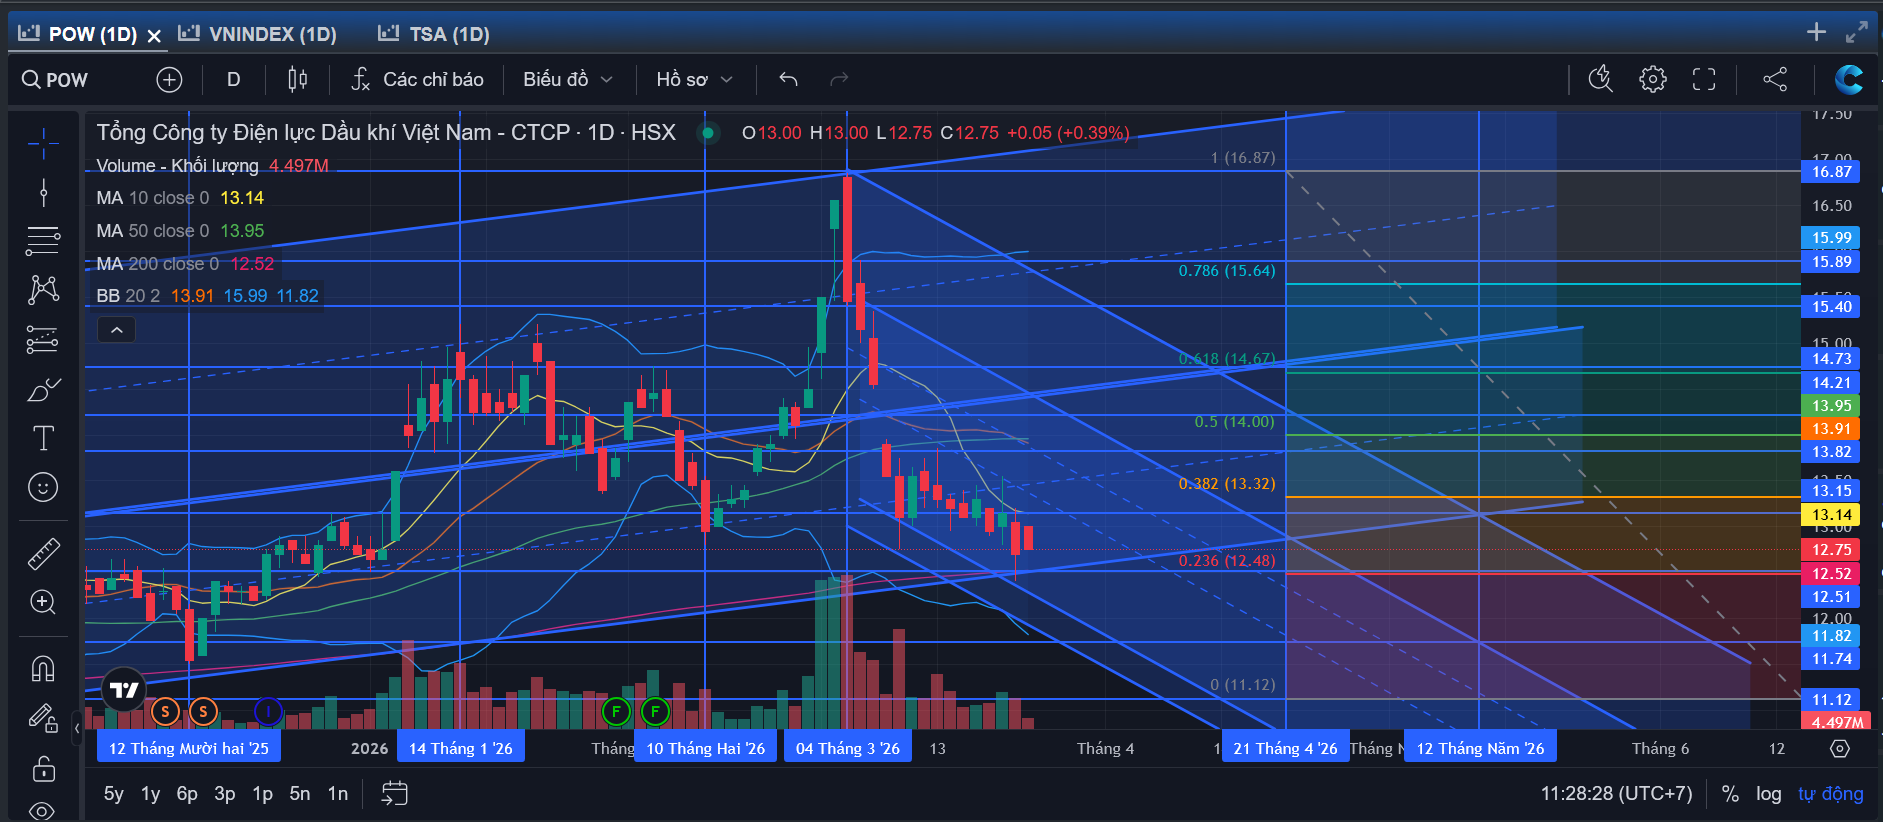Select the BB 20 2 indicator legend

tap(207, 296)
